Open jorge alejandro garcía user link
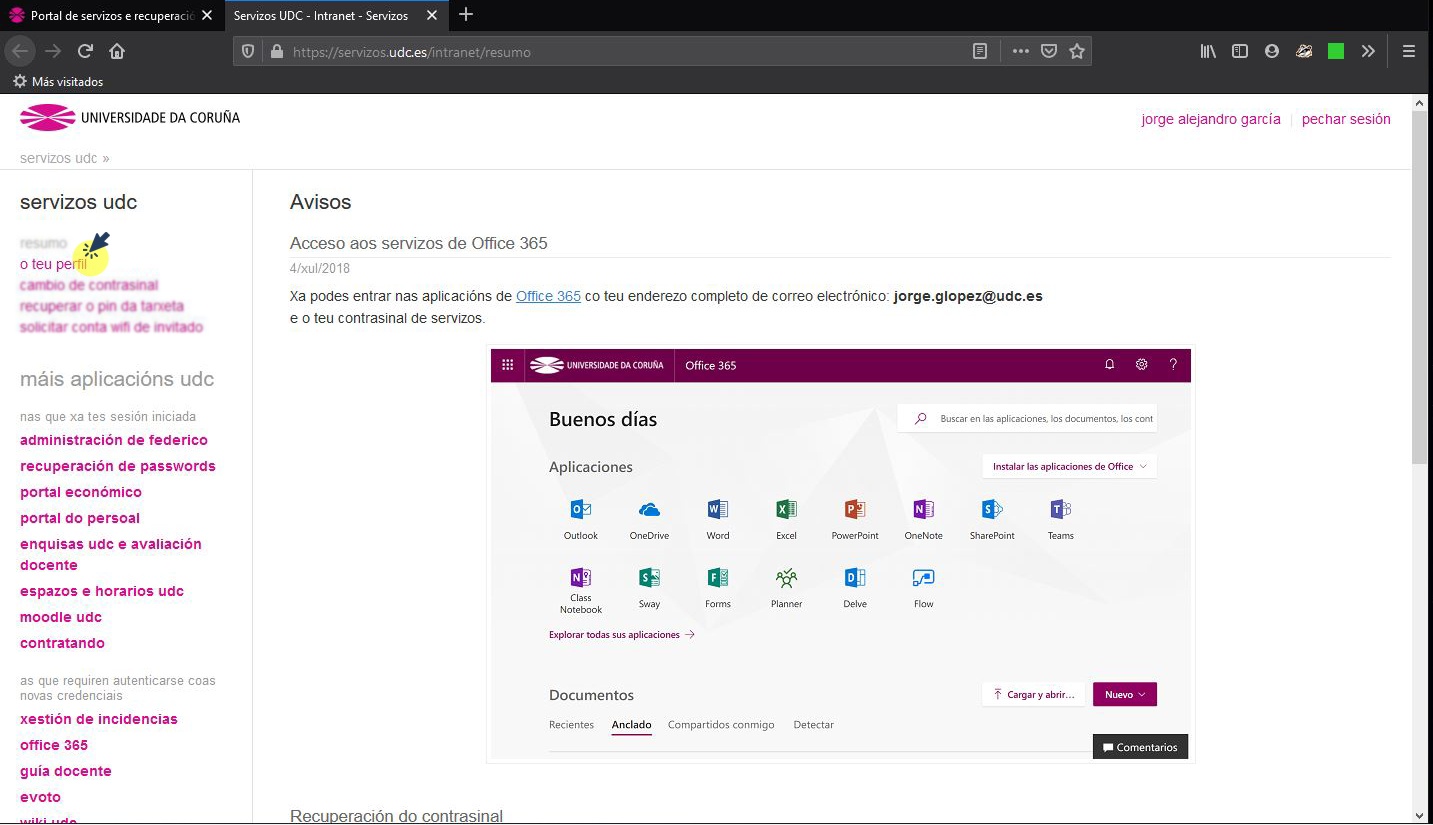Viewport: 1433px width, 825px height. (x=1211, y=119)
